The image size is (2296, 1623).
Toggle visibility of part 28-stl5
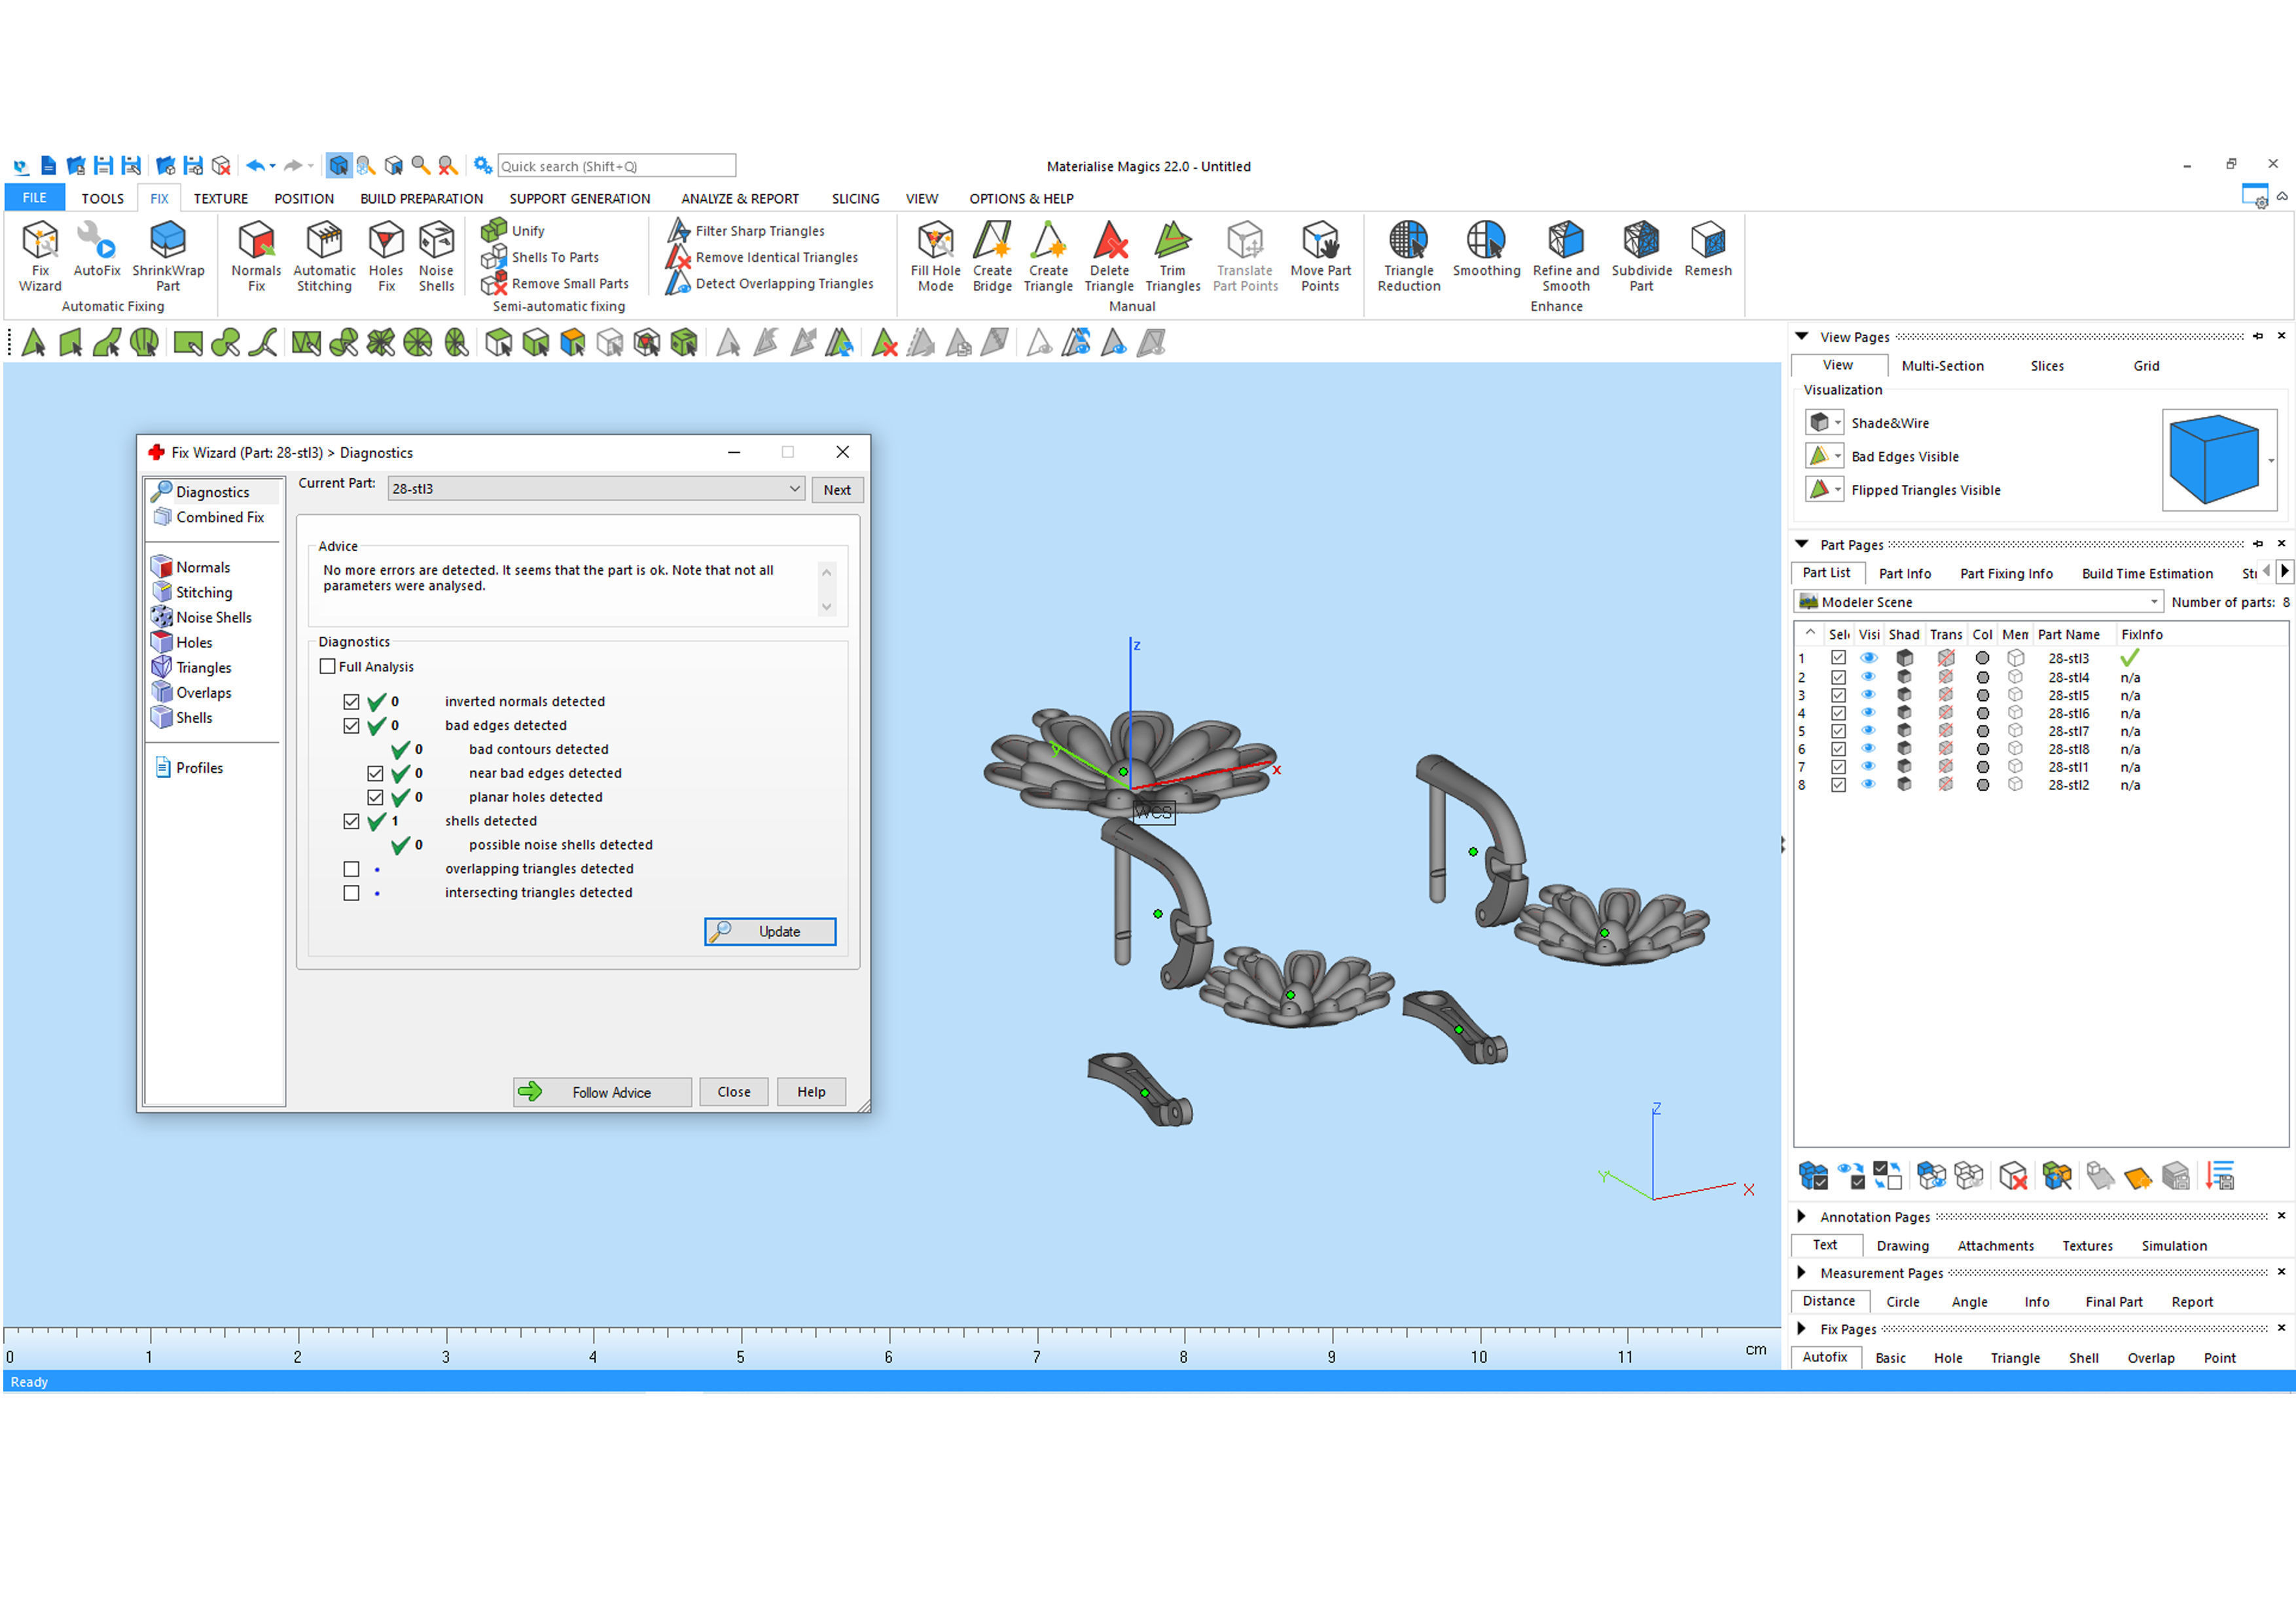tap(1867, 695)
